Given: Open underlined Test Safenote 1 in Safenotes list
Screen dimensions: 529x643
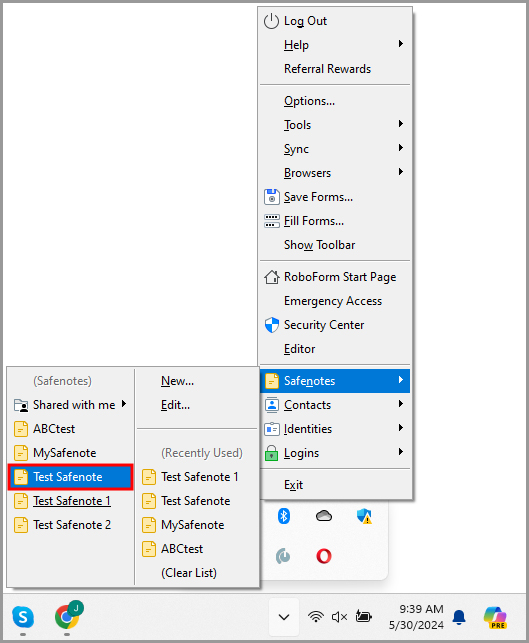Looking at the screenshot, I should click(x=70, y=501).
